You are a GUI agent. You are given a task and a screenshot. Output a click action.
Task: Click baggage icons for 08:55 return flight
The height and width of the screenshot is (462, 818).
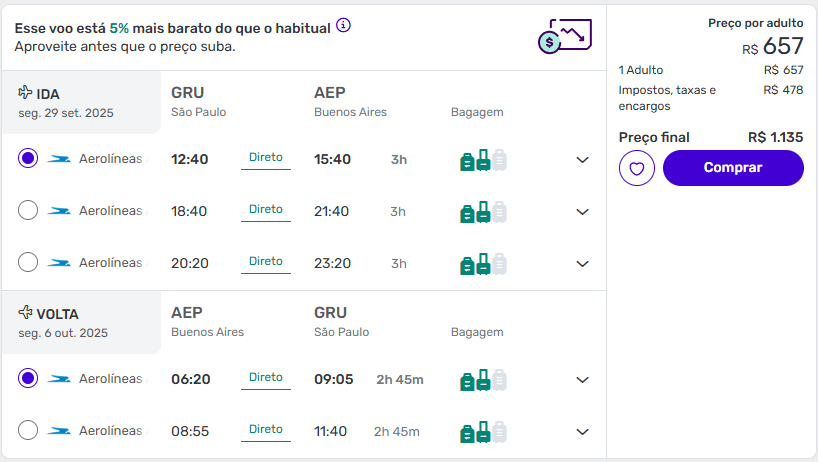pyautogui.click(x=483, y=432)
